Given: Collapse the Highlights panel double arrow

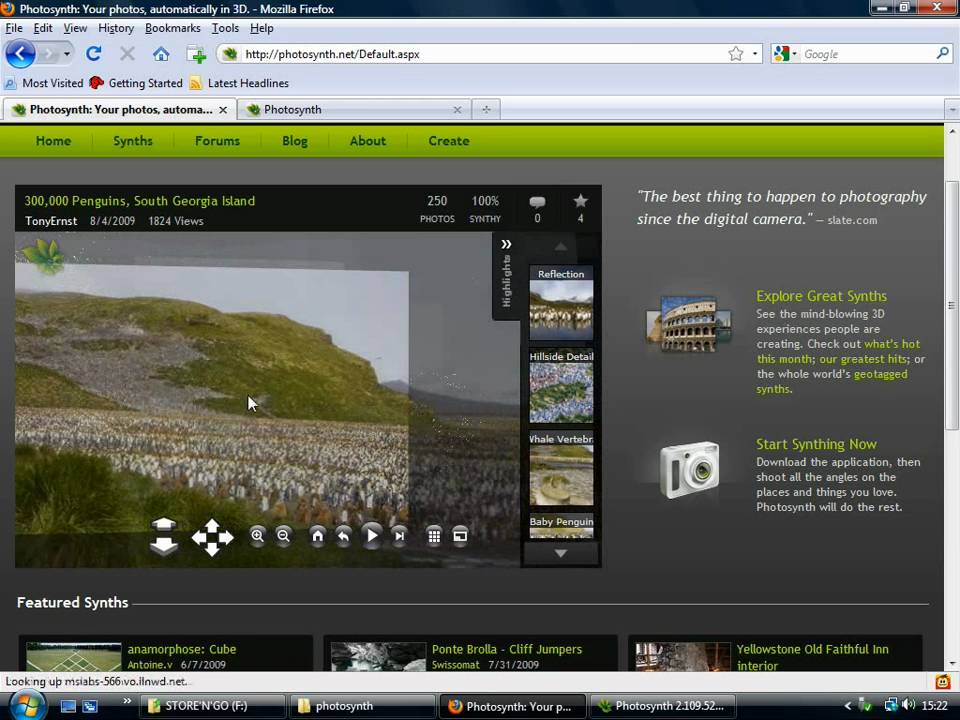Looking at the screenshot, I should pos(506,244).
